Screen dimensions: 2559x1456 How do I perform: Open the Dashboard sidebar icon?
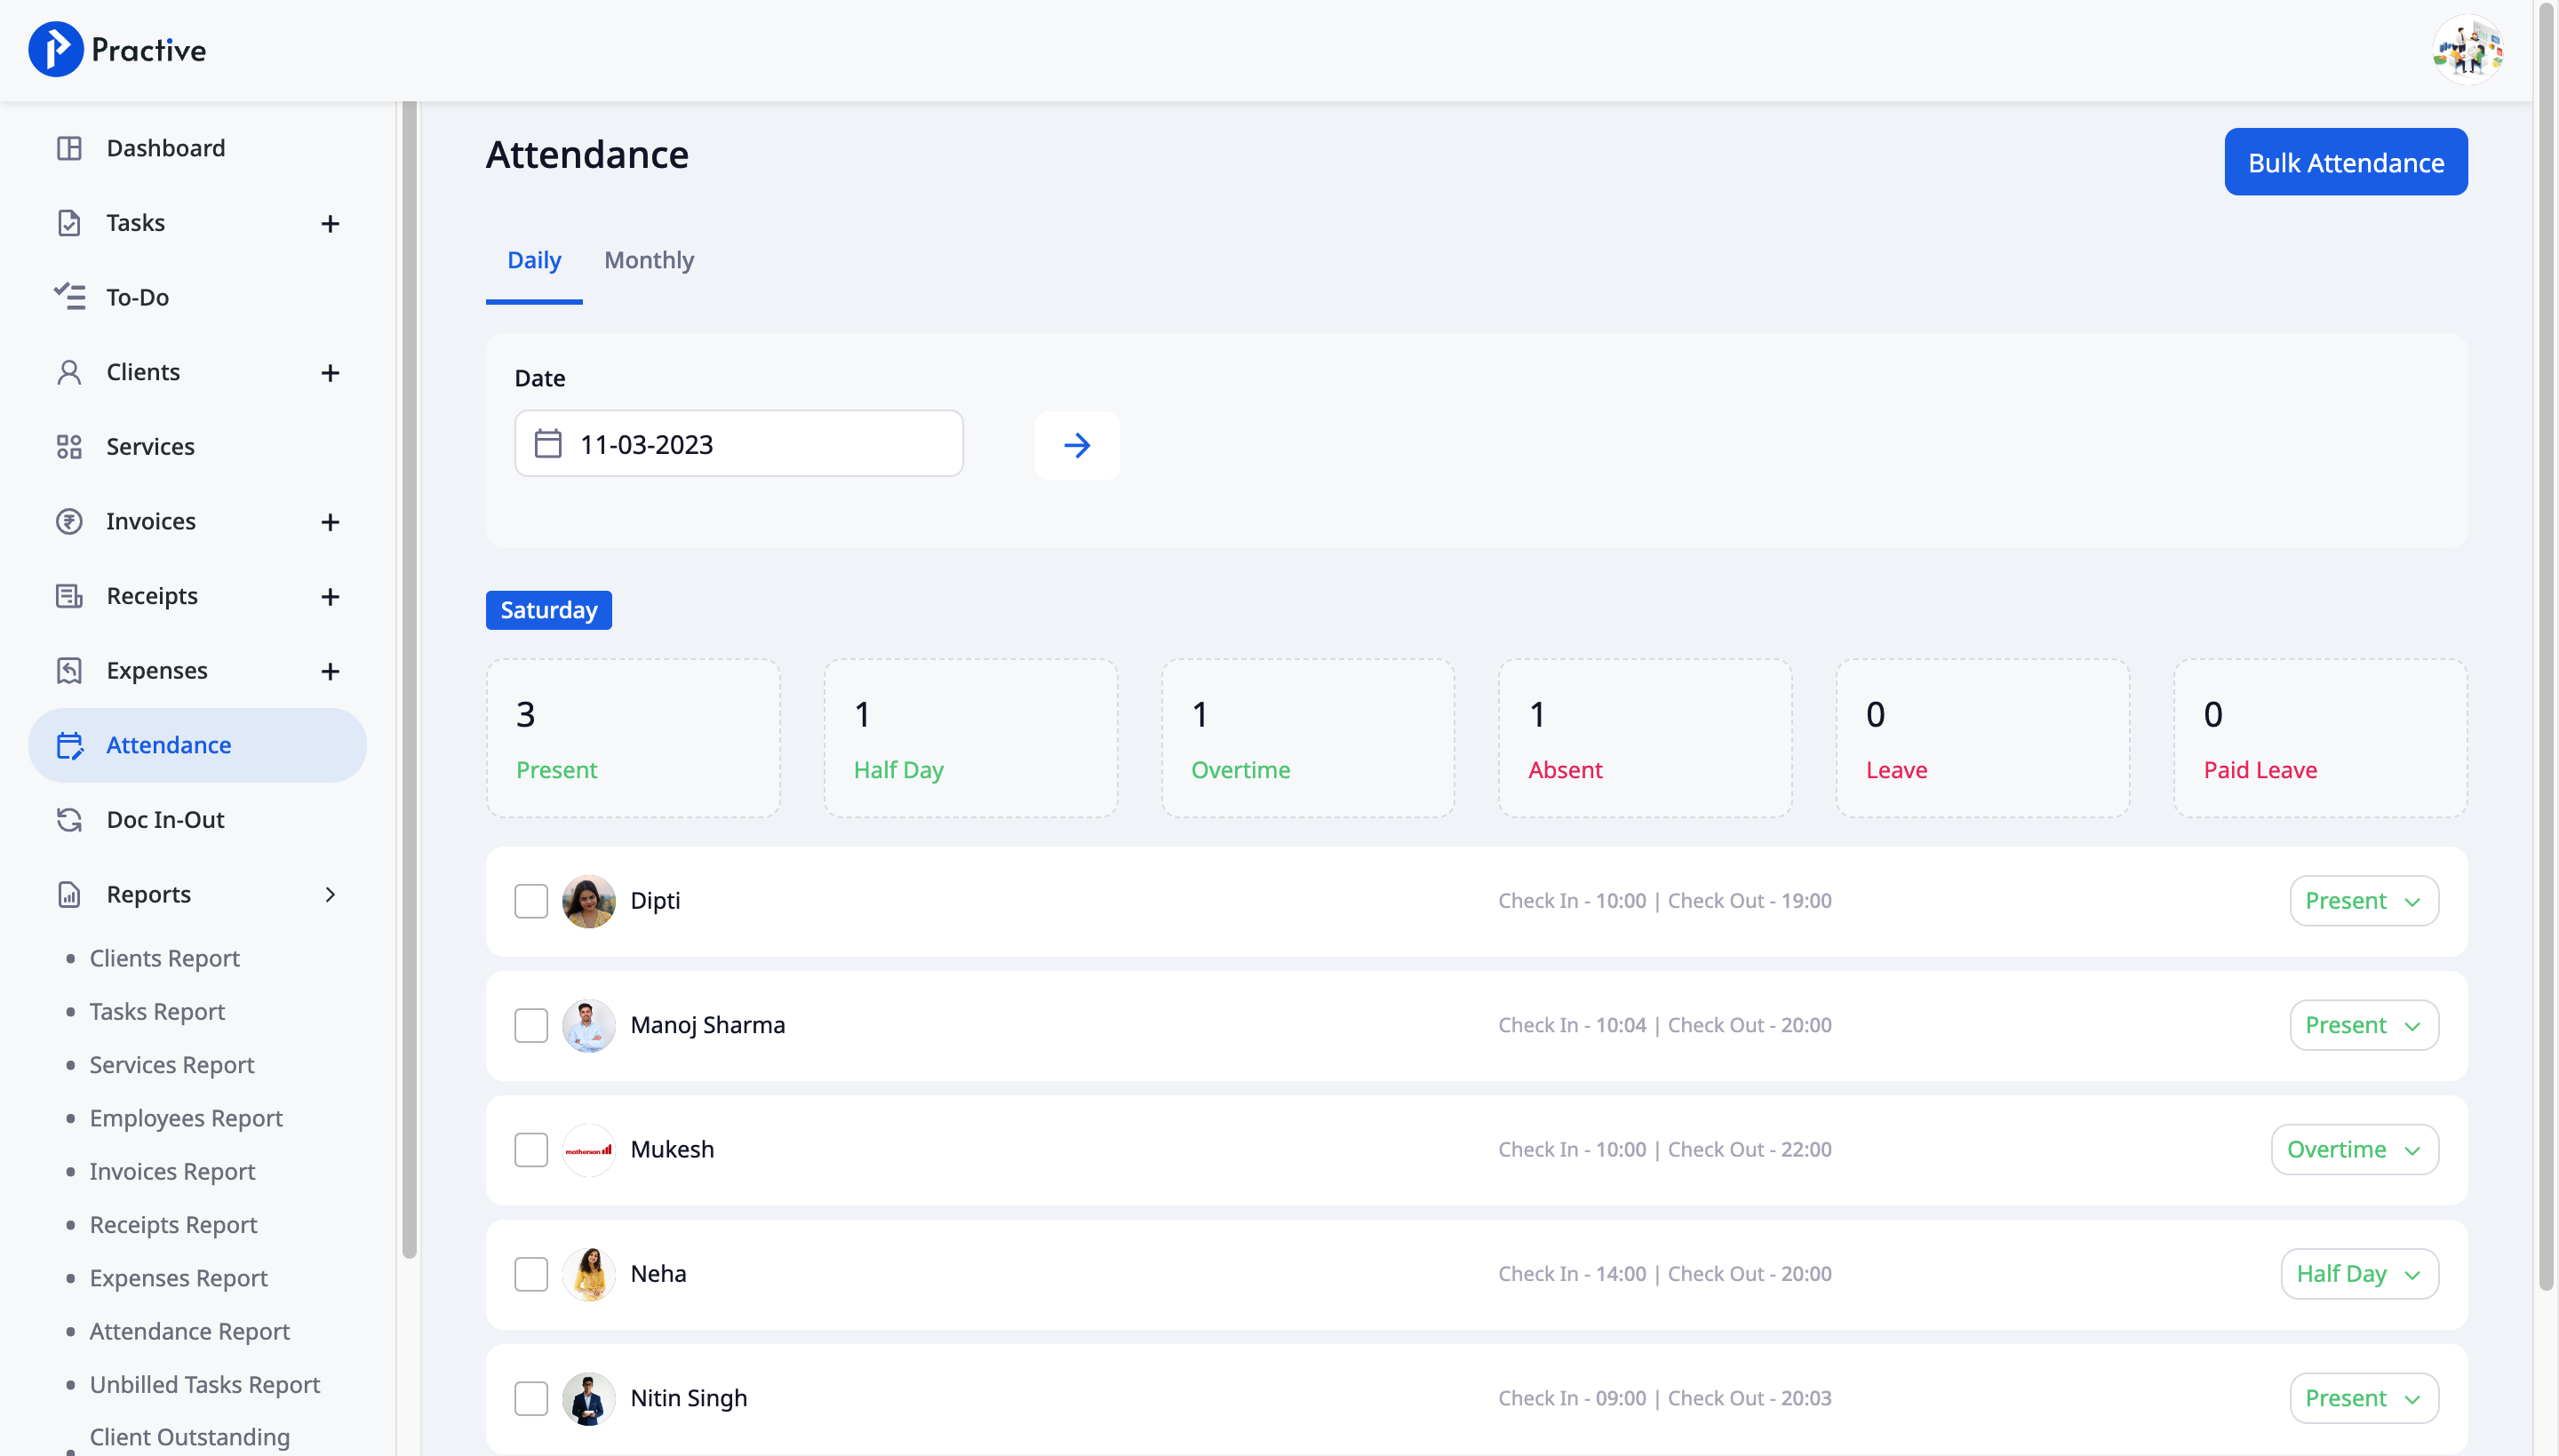tap(69, 147)
